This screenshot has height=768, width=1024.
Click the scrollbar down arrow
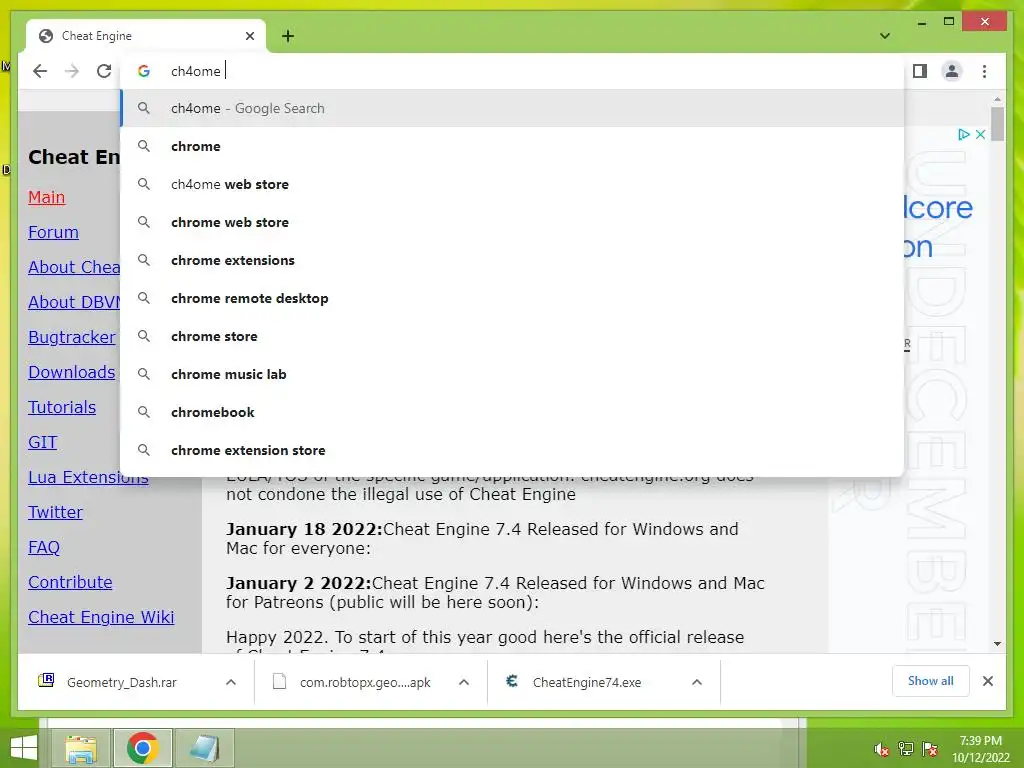(x=997, y=644)
